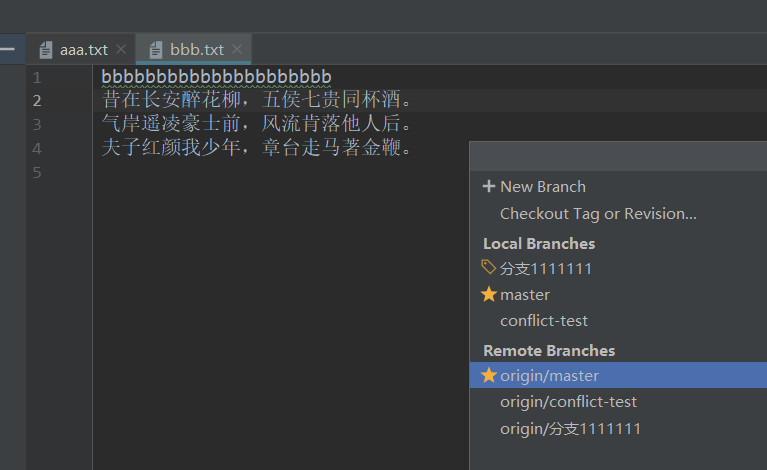Click the aaa.txt file icon
This screenshot has height=470, width=767.
45,50
